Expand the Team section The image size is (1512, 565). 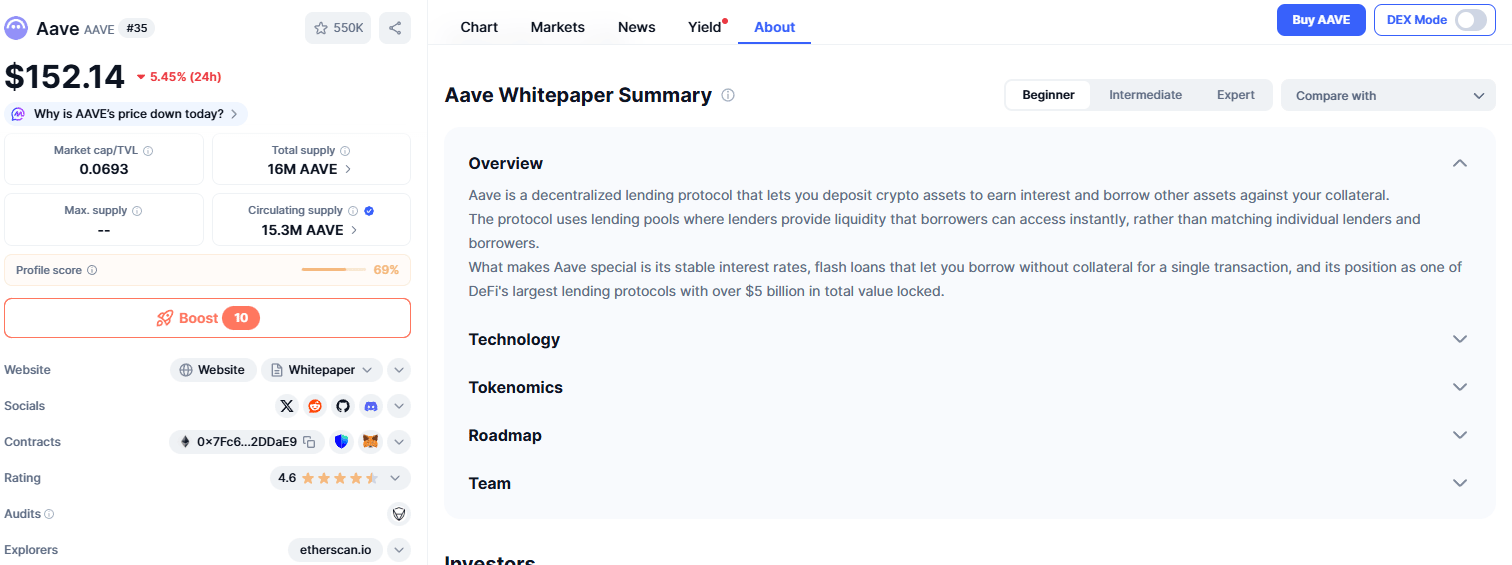point(1460,483)
